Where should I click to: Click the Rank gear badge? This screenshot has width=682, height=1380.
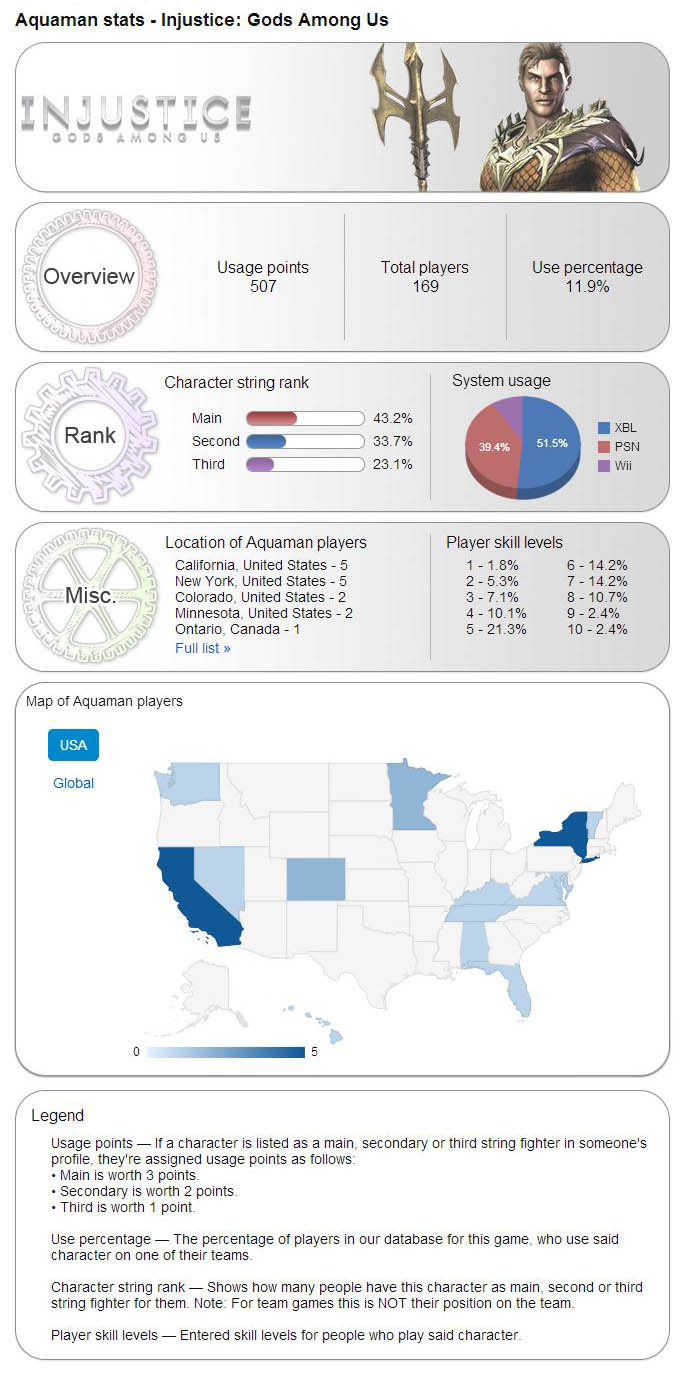tap(89, 435)
